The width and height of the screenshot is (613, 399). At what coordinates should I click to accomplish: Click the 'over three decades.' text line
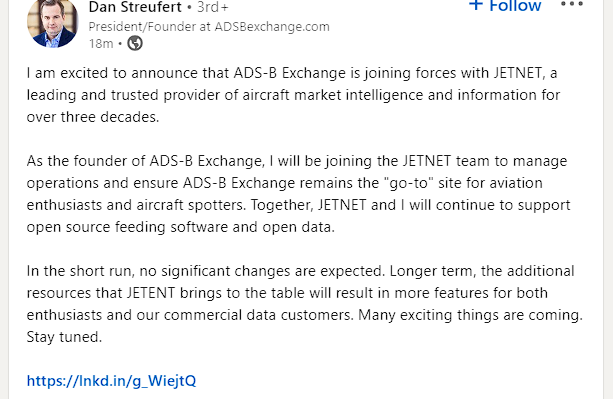[x=93, y=117]
